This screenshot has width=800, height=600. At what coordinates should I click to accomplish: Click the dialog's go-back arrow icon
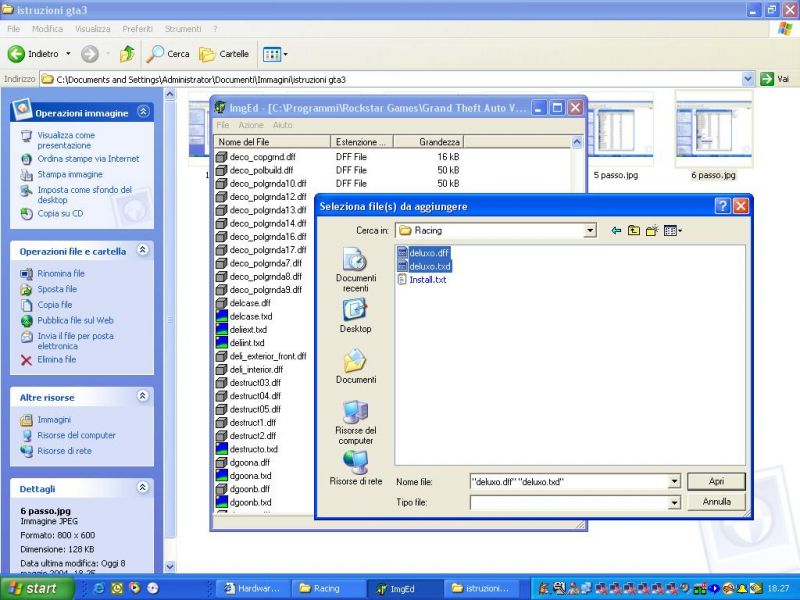[x=616, y=231]
